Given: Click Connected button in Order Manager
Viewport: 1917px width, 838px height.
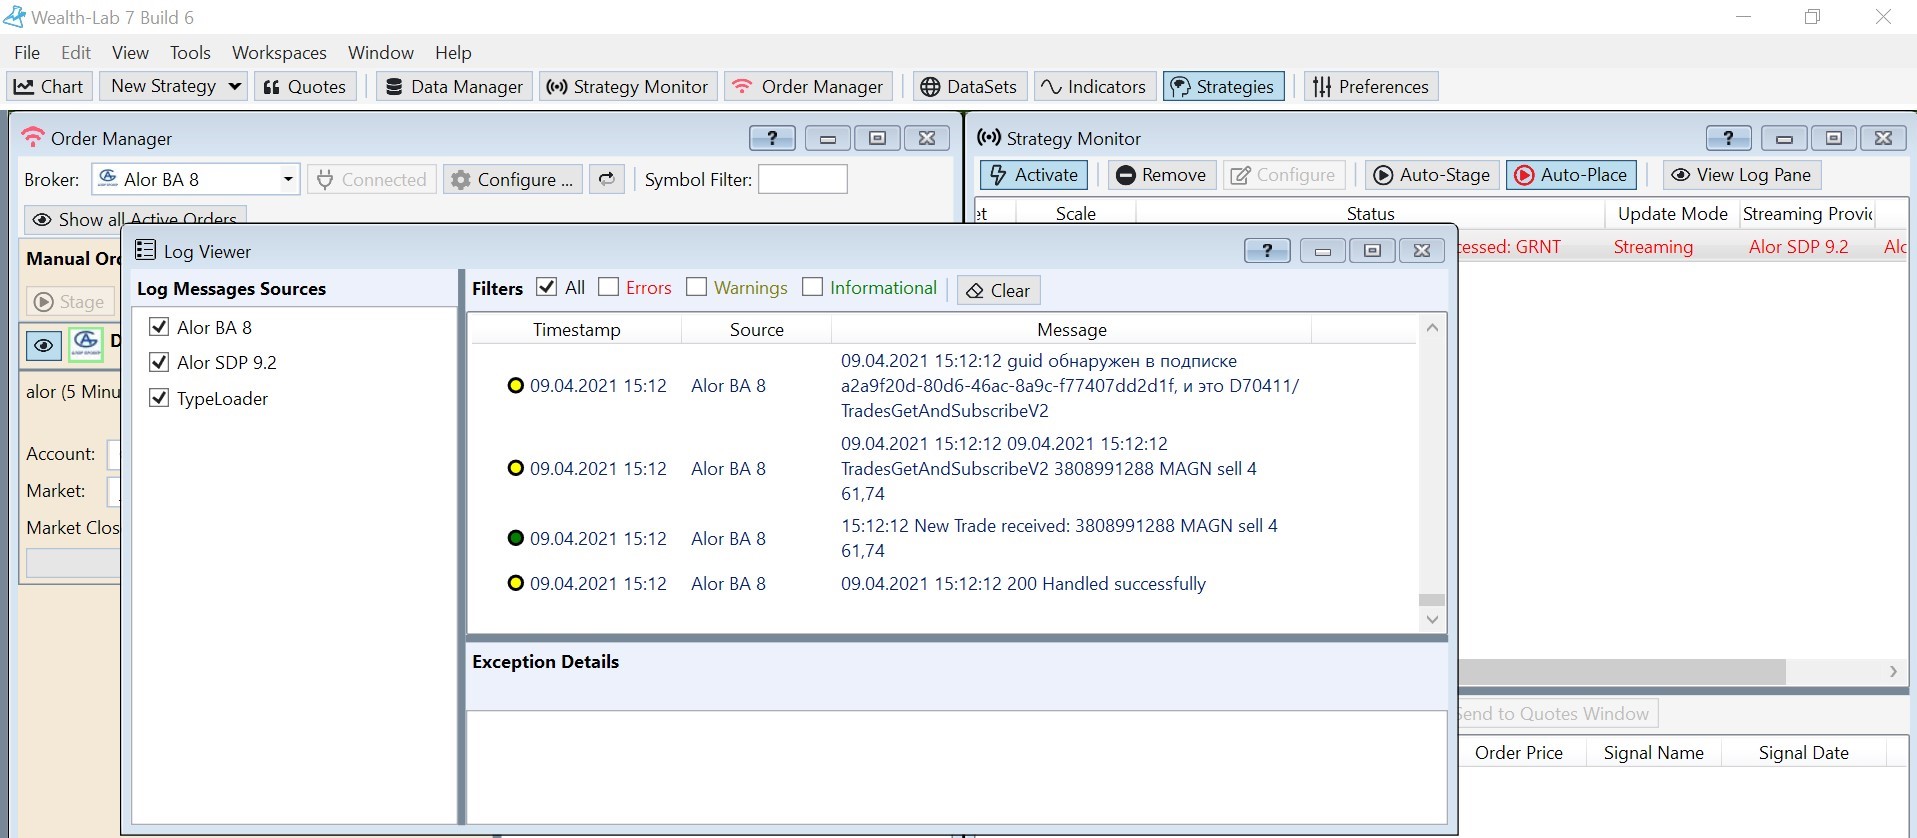Looking at the screenshot, I should [x=372, y=179].
